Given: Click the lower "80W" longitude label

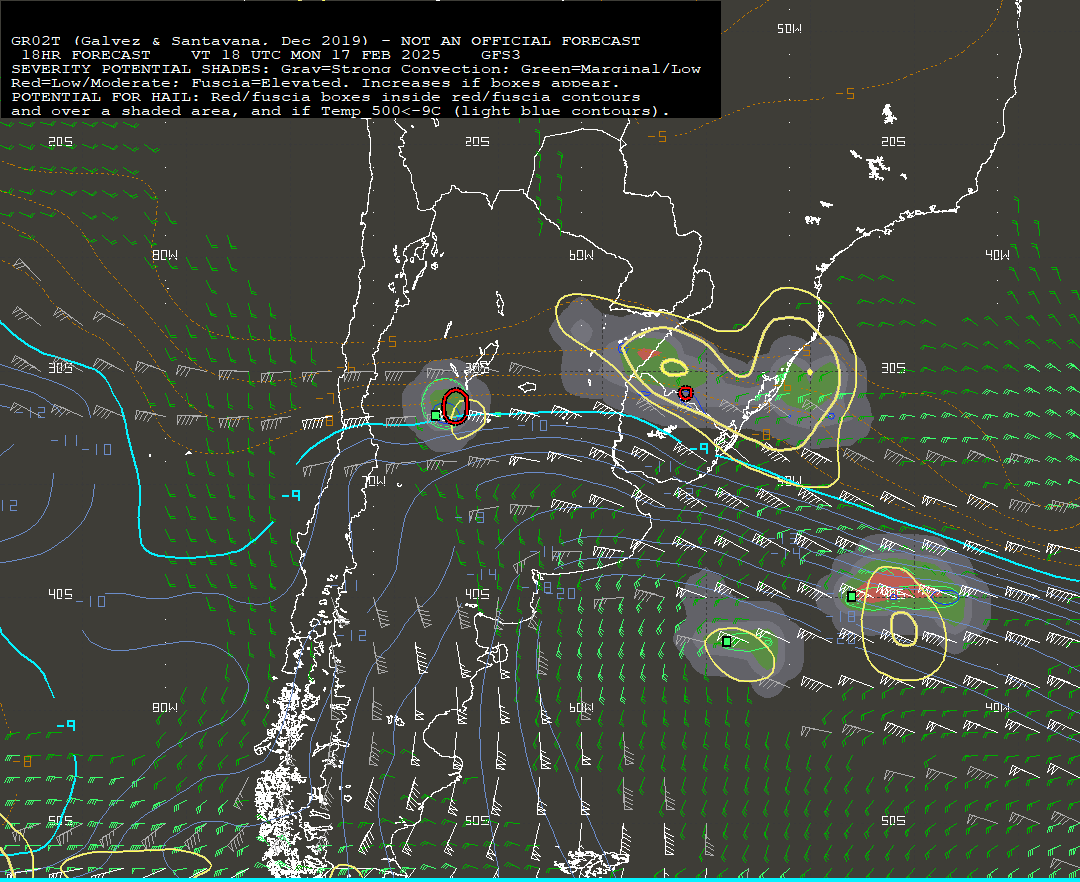Looking at the screenshot, I should click(x=165, y=708).
